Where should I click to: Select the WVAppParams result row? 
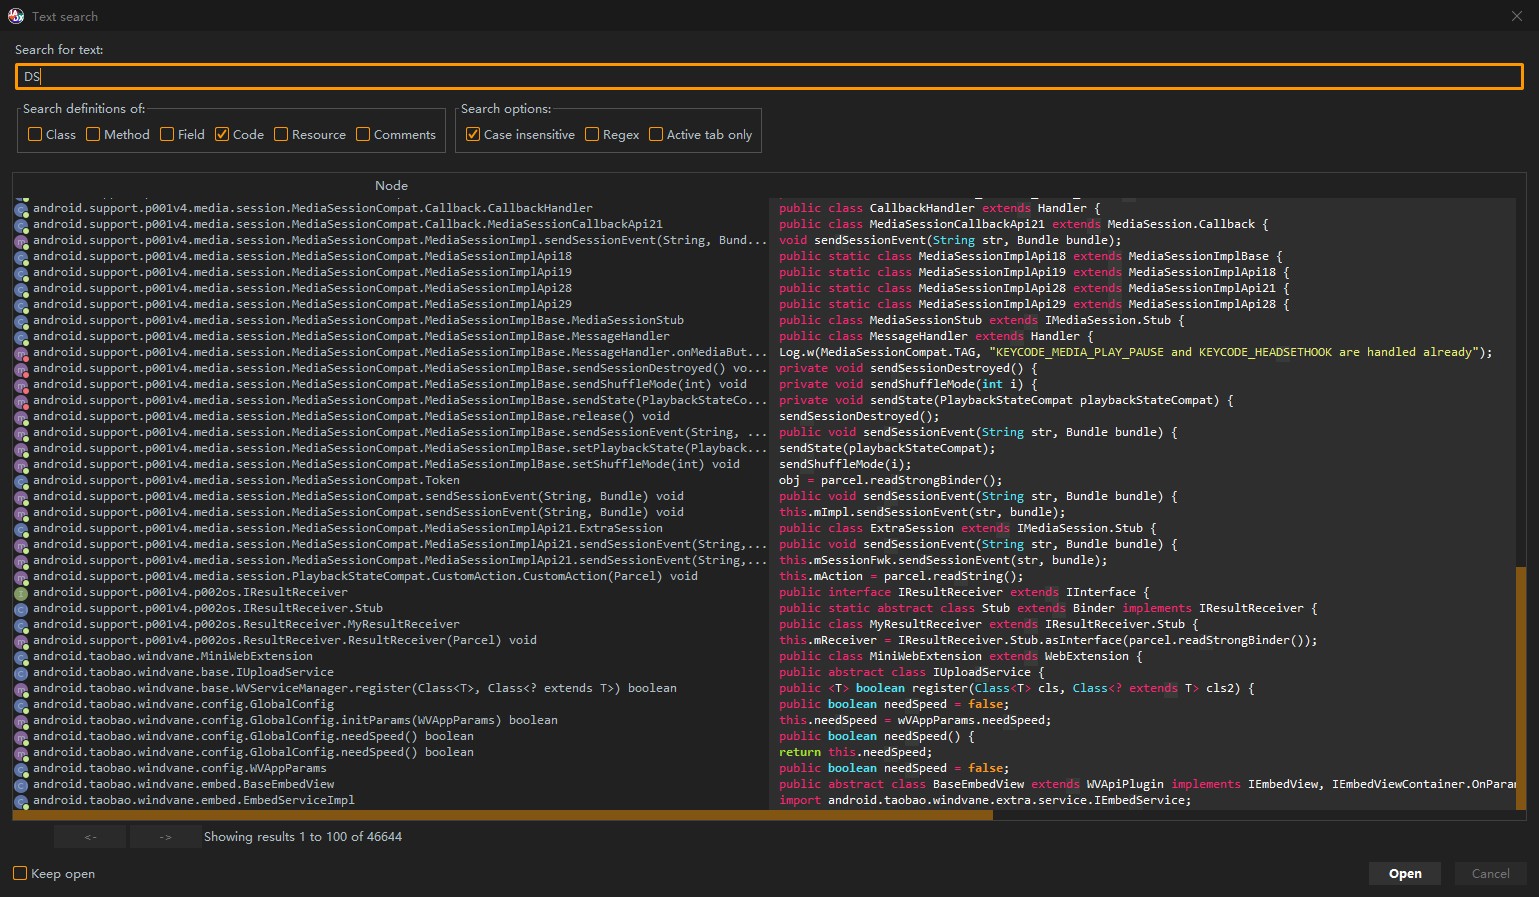point(391,768)
